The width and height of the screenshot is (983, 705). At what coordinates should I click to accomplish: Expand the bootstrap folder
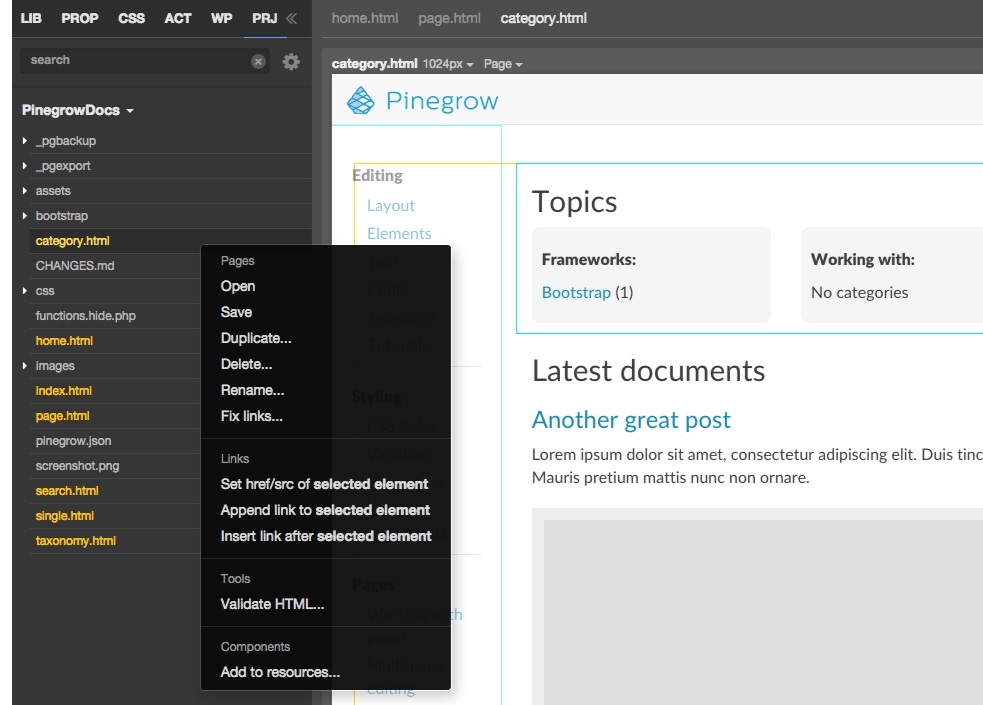pos(24,216)
